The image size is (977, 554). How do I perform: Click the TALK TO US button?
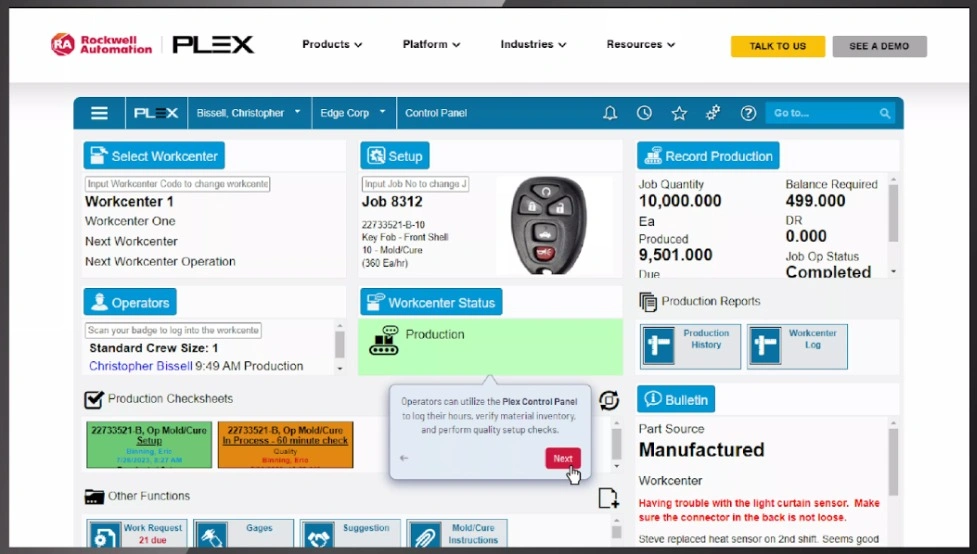pos(777,46)
